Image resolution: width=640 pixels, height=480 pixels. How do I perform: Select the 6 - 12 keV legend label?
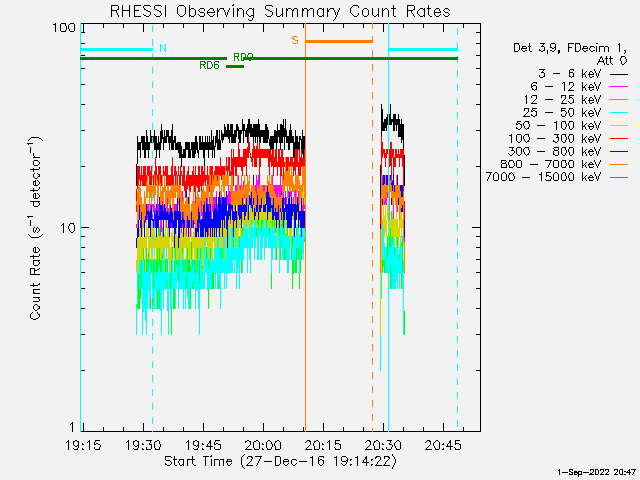(566, 87)
